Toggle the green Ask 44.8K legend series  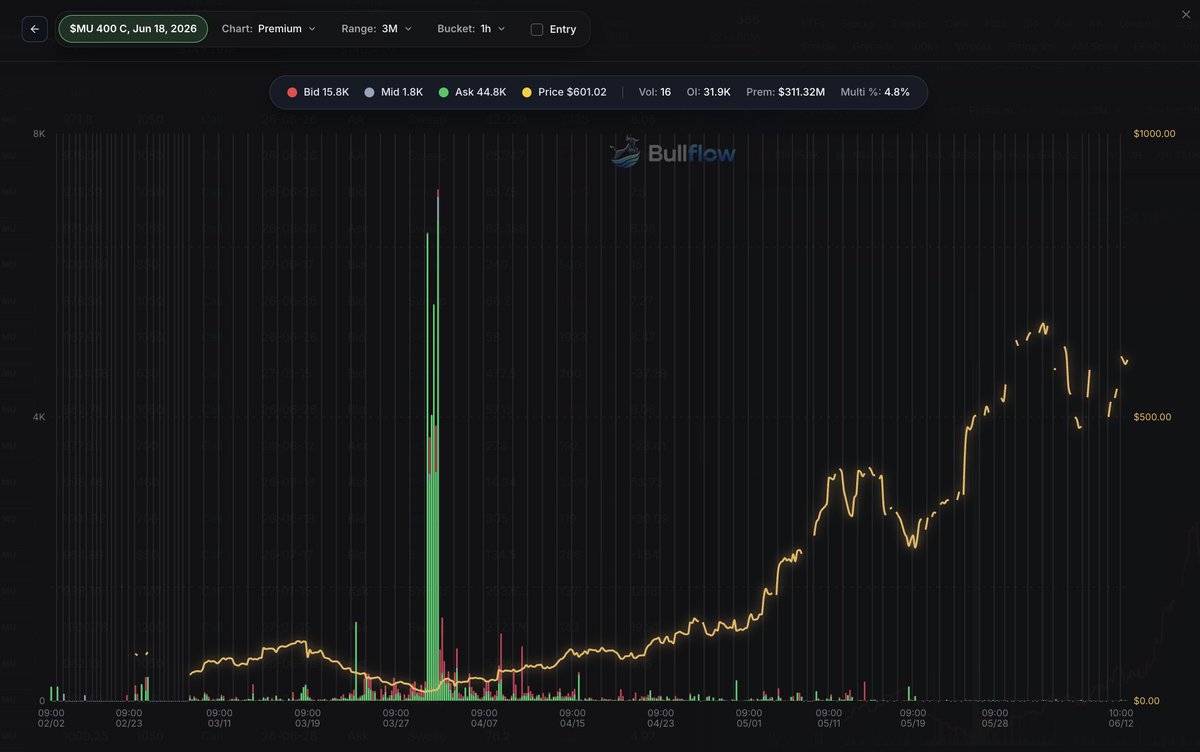pyautogui.click(x=472, y=92)
